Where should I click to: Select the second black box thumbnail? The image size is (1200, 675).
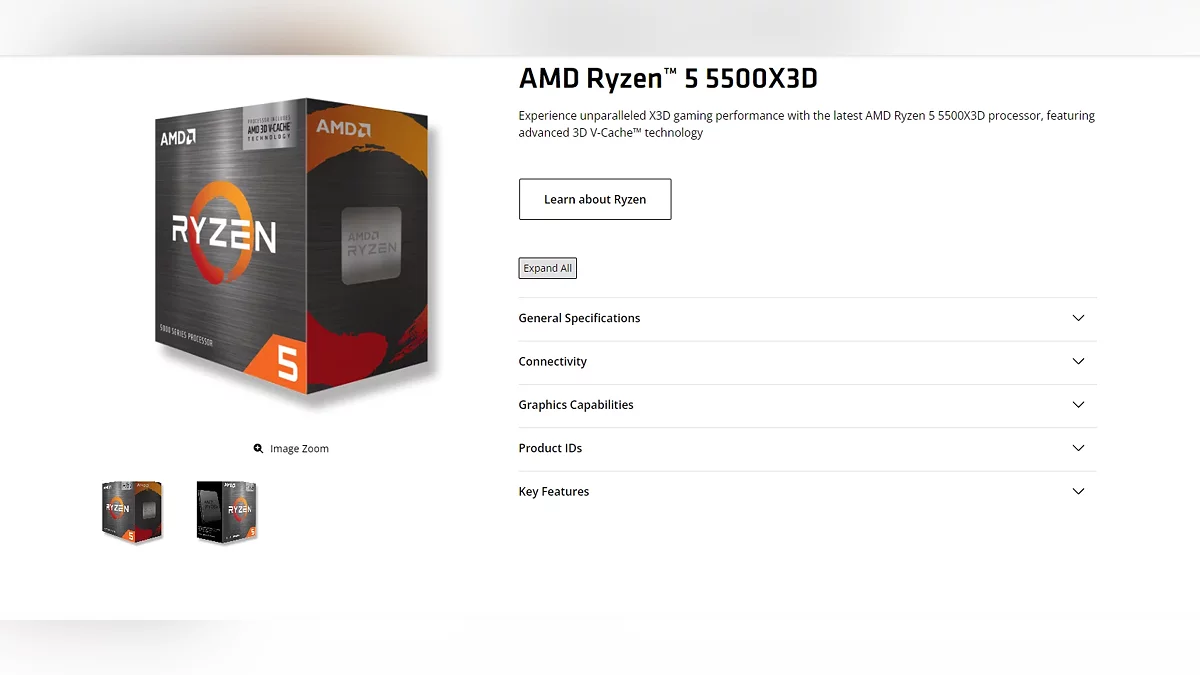226,511
